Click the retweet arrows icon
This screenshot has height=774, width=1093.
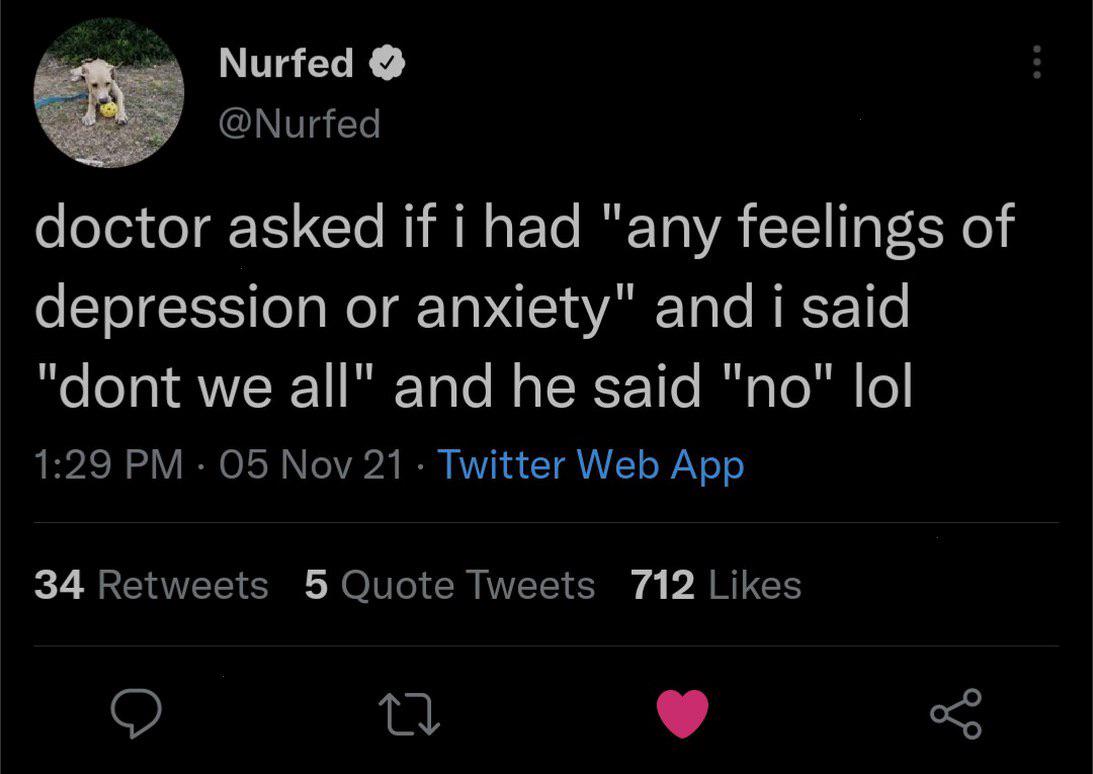click(409, 714)
